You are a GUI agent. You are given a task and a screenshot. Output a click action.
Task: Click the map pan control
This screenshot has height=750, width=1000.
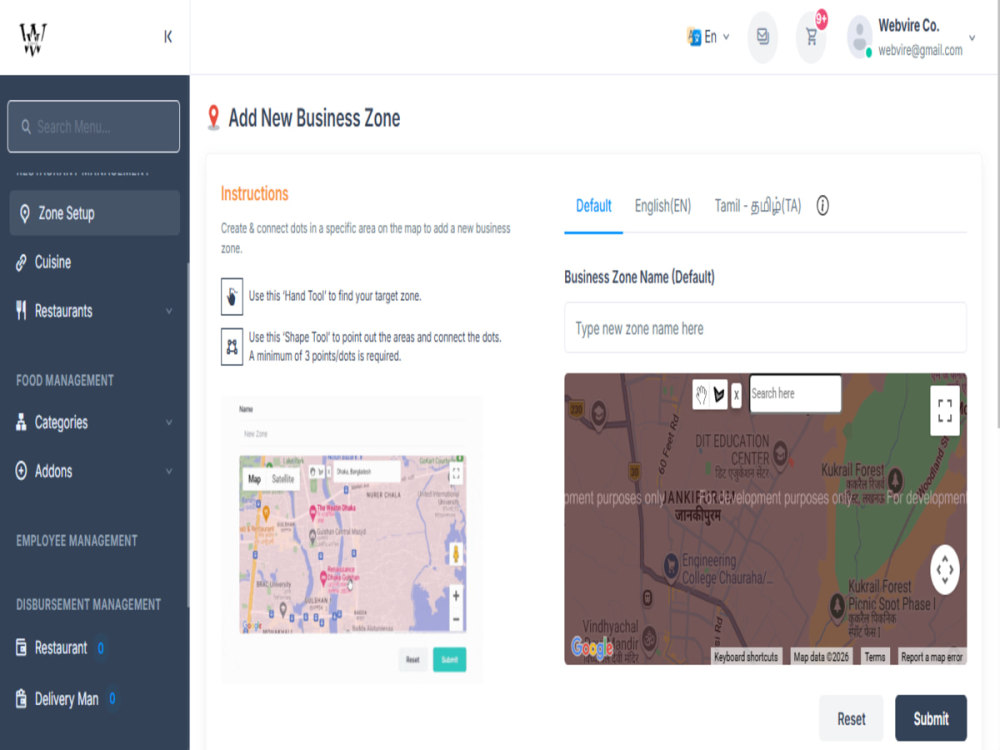coord(945,570)
